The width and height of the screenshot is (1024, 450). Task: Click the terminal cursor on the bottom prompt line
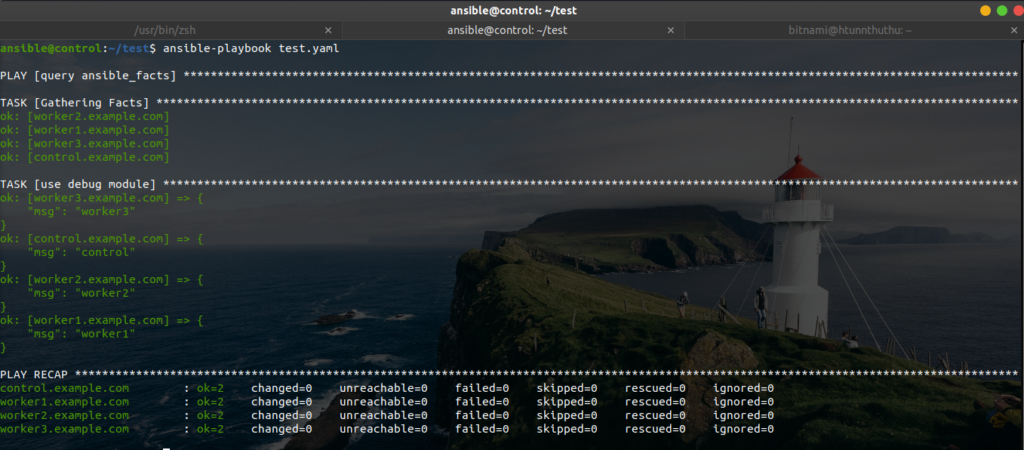(x=167, y=449)
